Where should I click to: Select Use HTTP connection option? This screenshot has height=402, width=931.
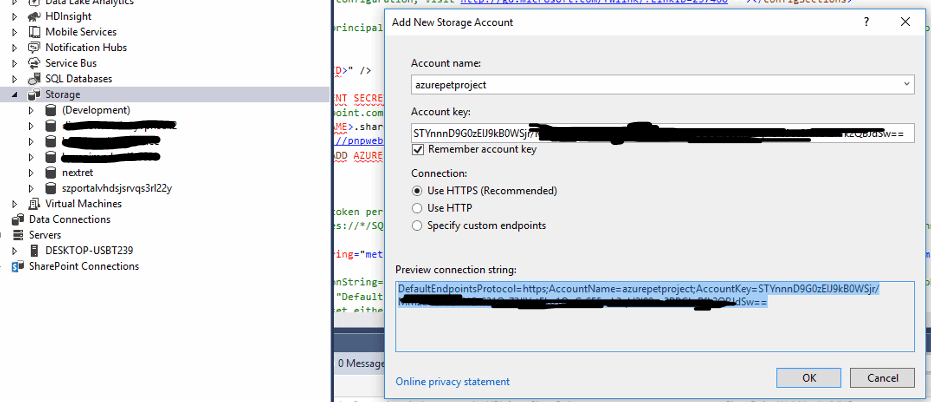(x=417, y=208)
